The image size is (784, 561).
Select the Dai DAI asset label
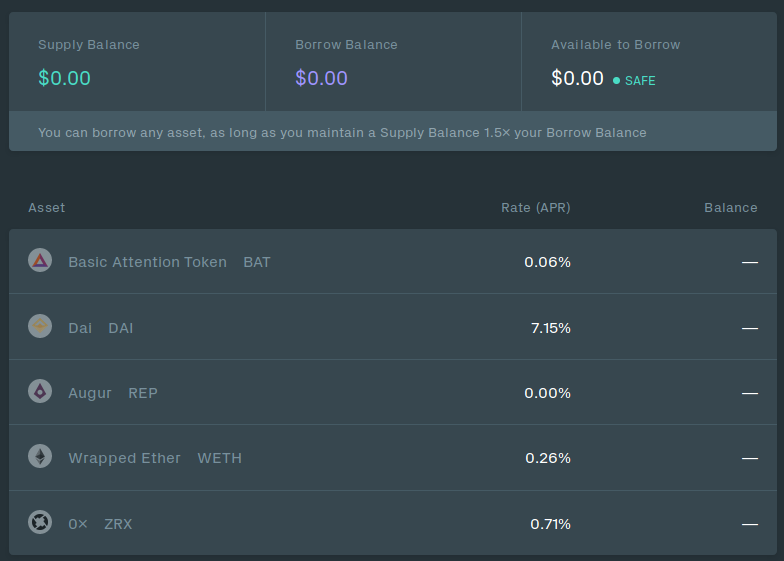(100, 328)
